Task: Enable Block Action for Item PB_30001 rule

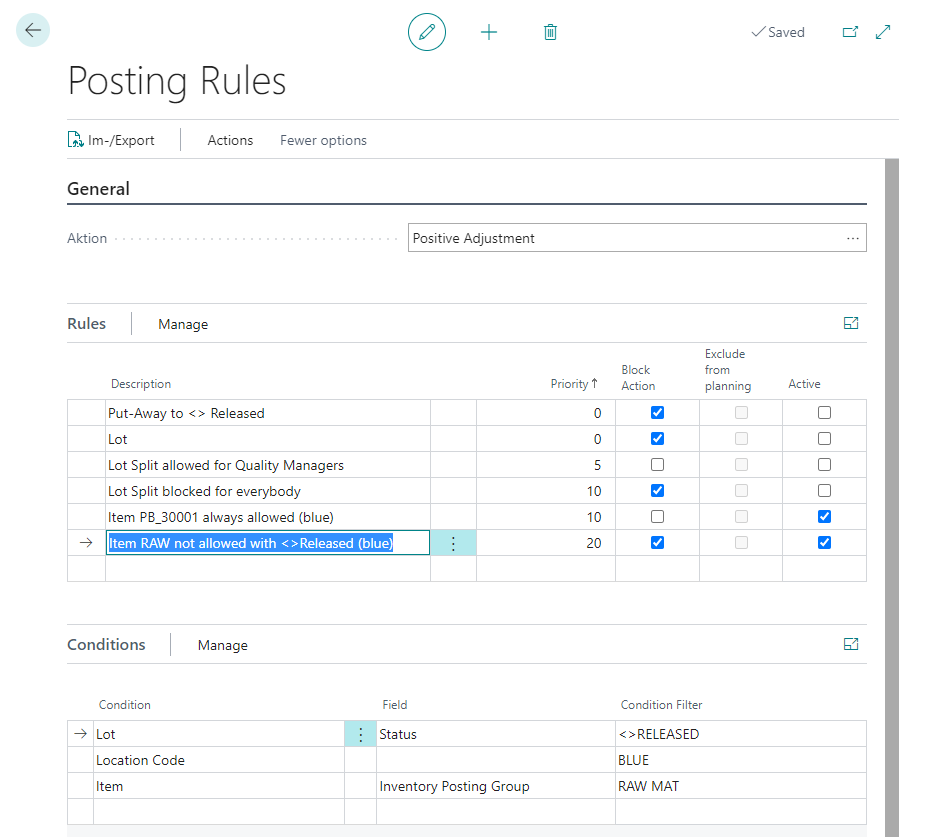Action: click(657, 517)
